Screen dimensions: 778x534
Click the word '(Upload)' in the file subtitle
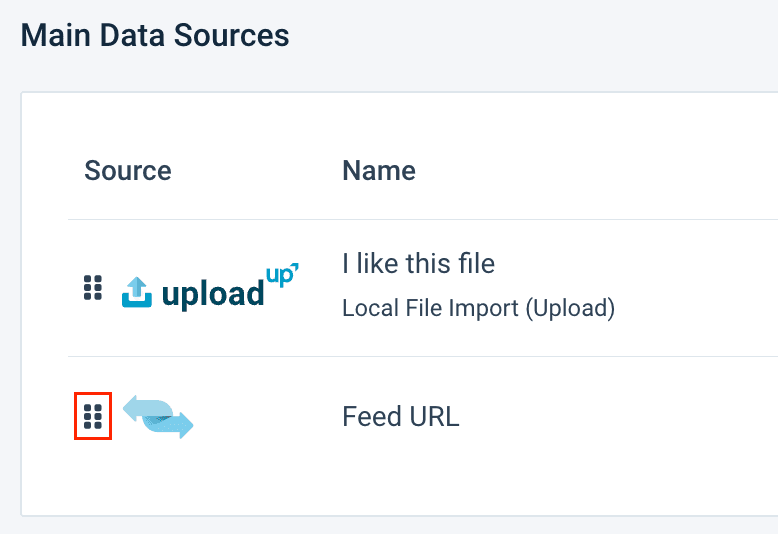point(572,308)
